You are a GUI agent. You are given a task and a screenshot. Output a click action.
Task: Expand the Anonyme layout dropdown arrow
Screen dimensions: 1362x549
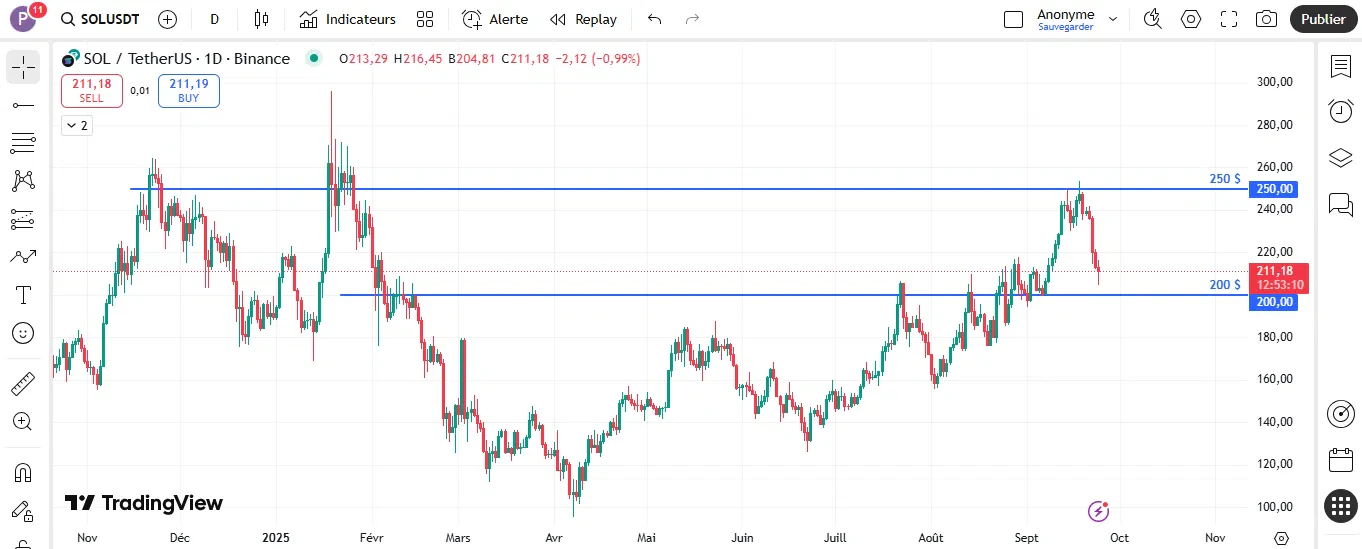(x=1113, y=19)
